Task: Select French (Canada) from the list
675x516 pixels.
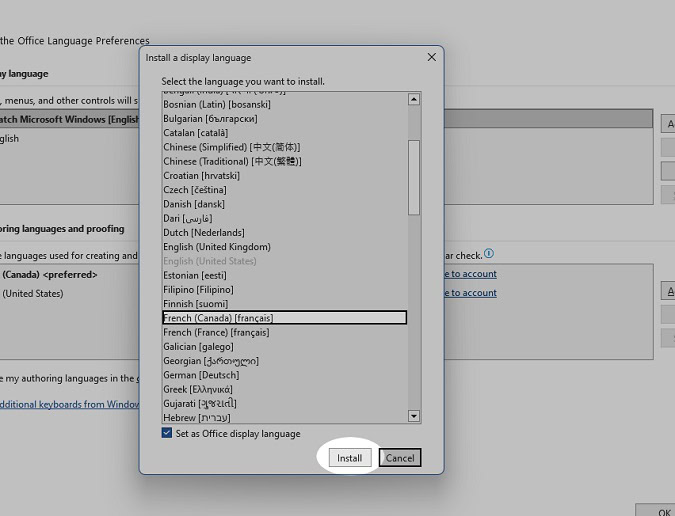Action: pos(218,318)
